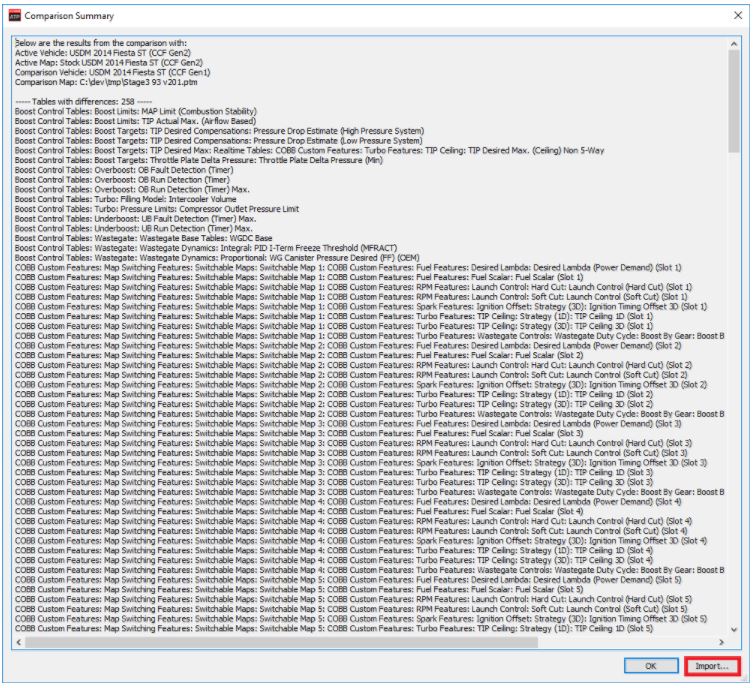754x688 pixels.
Task: Click the 'Launch Control (Soft Cut) (Slot 3)' line
Action: click(x=351, y=453)
